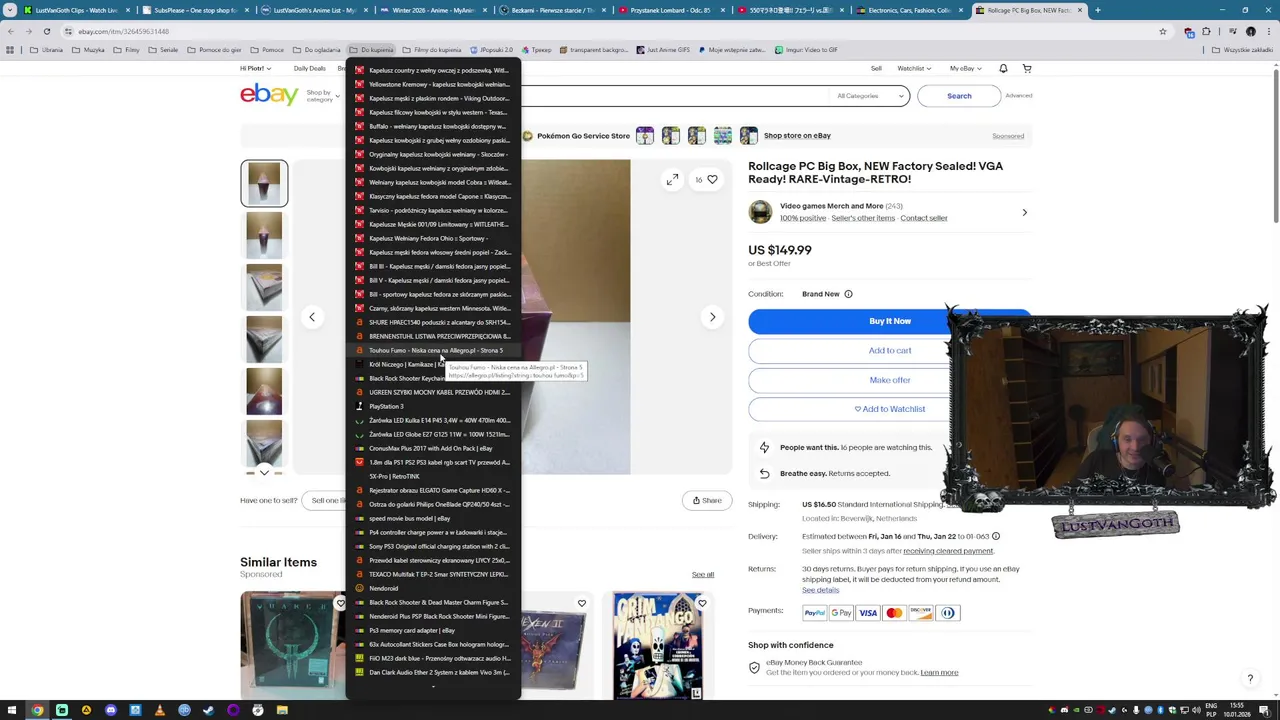The width and height of the screenshot is (1280, 720).
Task: Expand more thumbnails with the down chevron
Action: pos(264,472)
